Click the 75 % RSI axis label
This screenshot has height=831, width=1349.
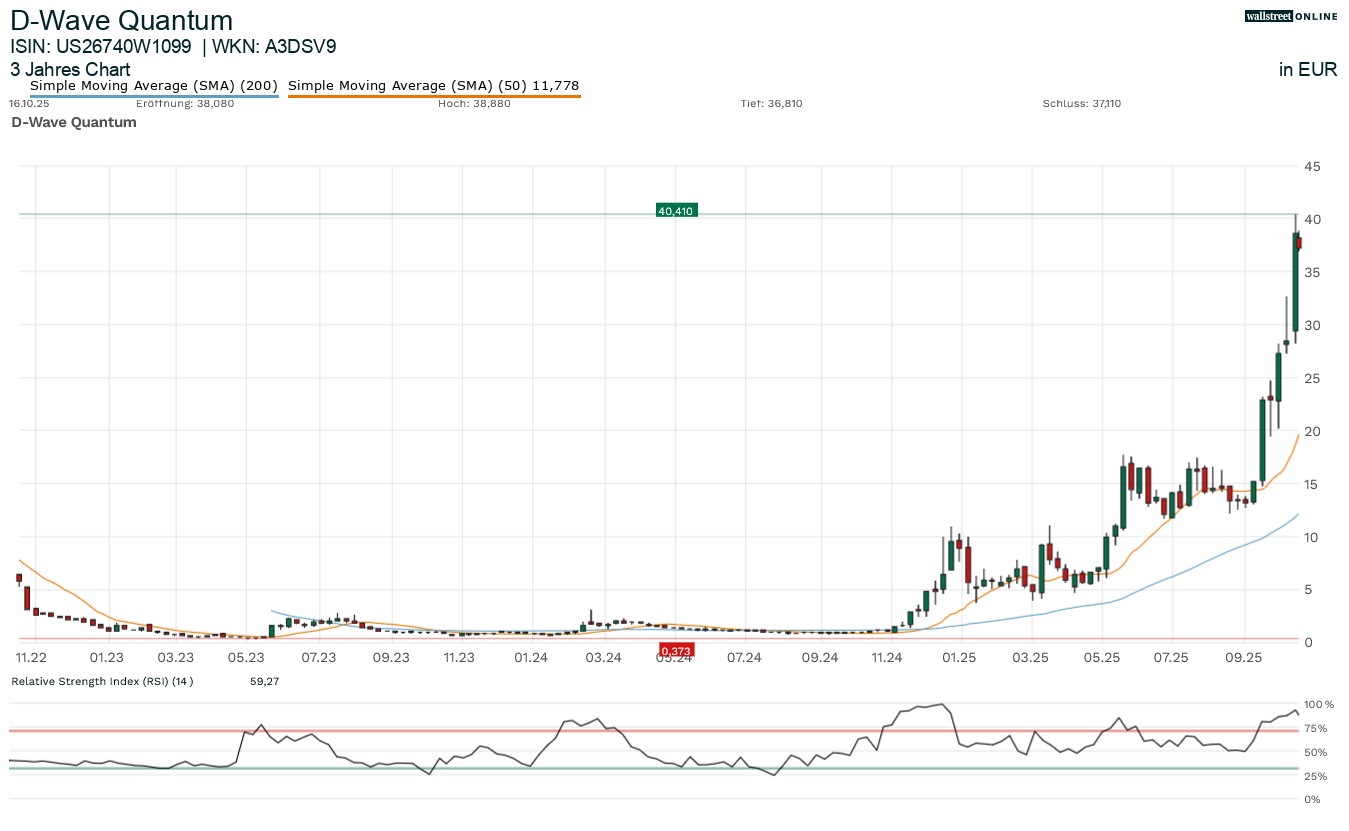pyautogui.click(x=1317, y=728)
